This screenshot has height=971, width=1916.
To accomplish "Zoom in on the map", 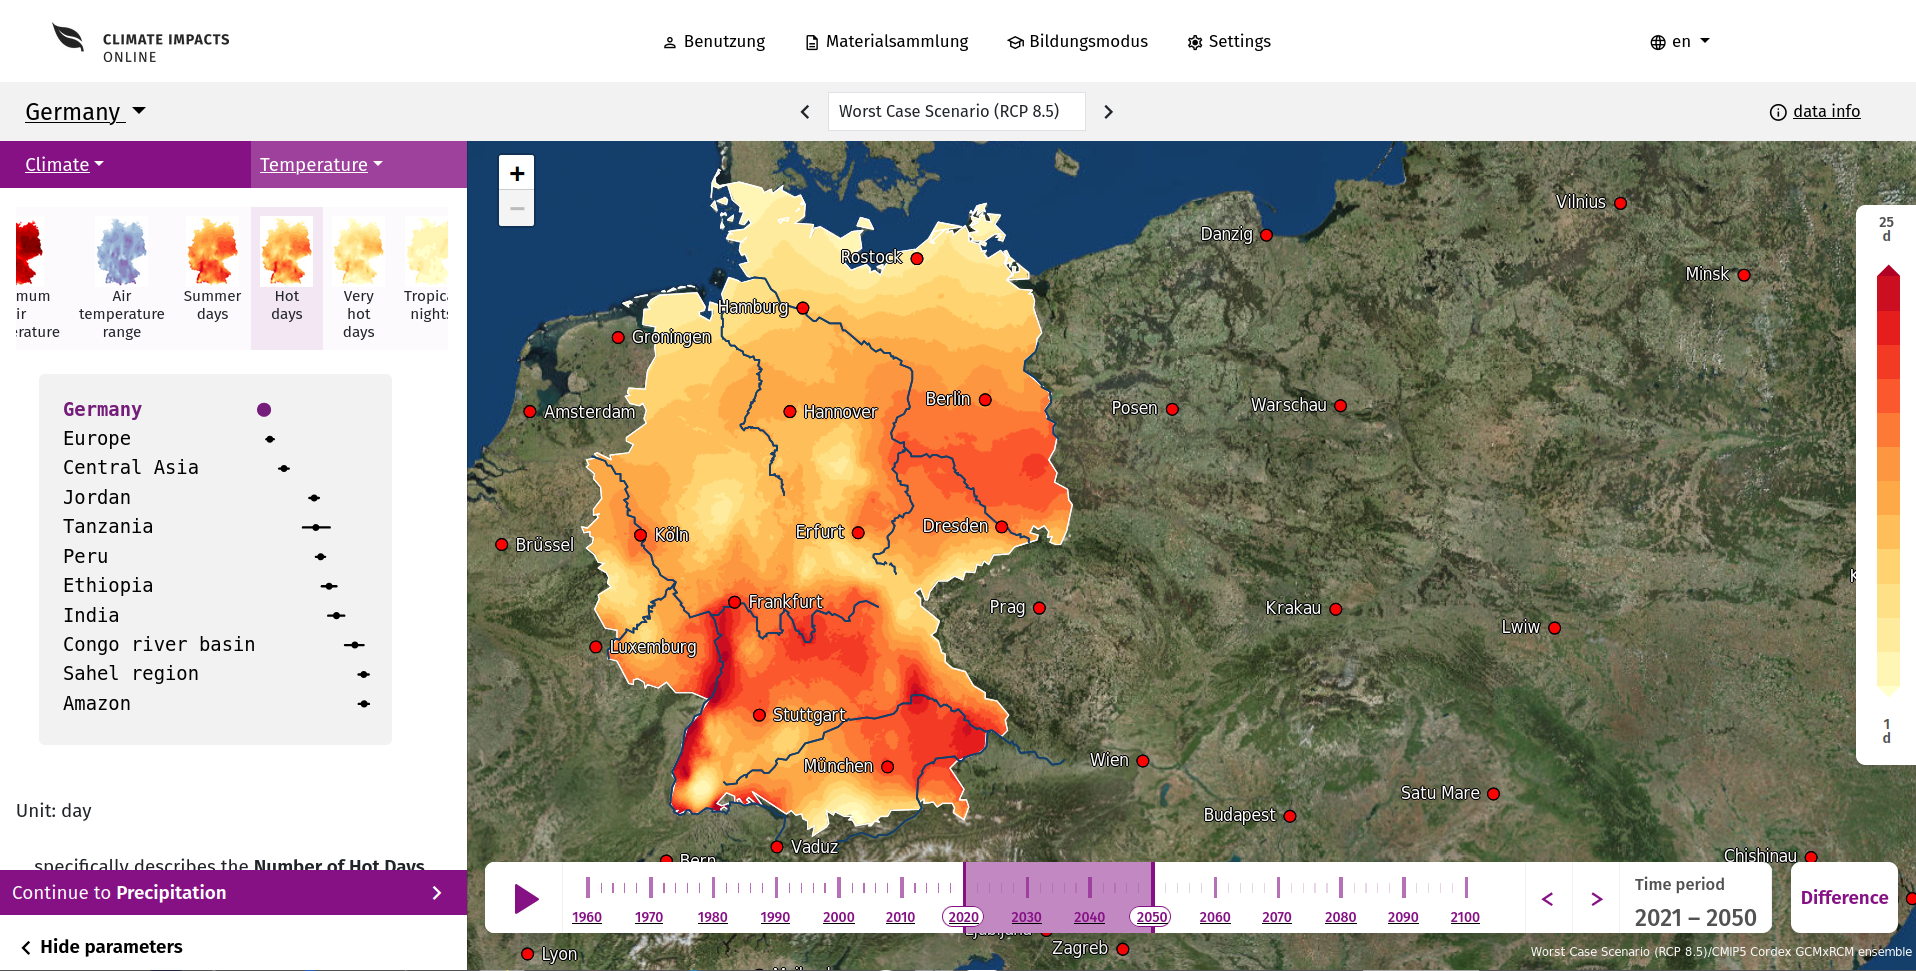I will tap(516, 173).
